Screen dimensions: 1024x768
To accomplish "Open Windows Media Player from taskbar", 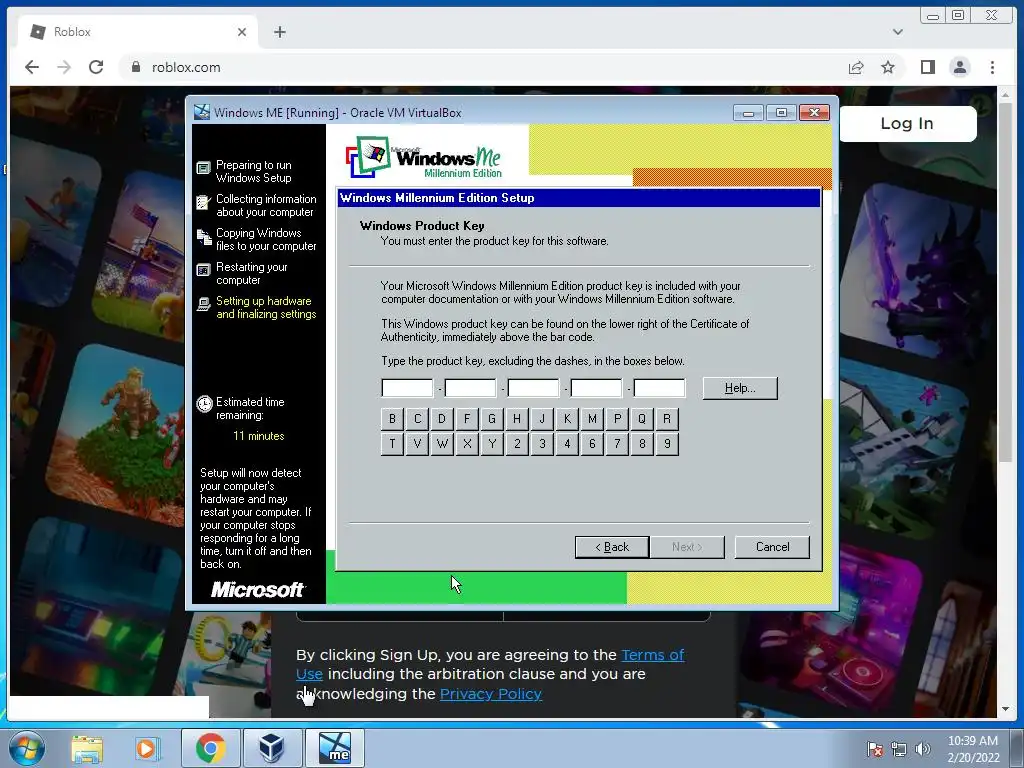I will pos(146,748).
